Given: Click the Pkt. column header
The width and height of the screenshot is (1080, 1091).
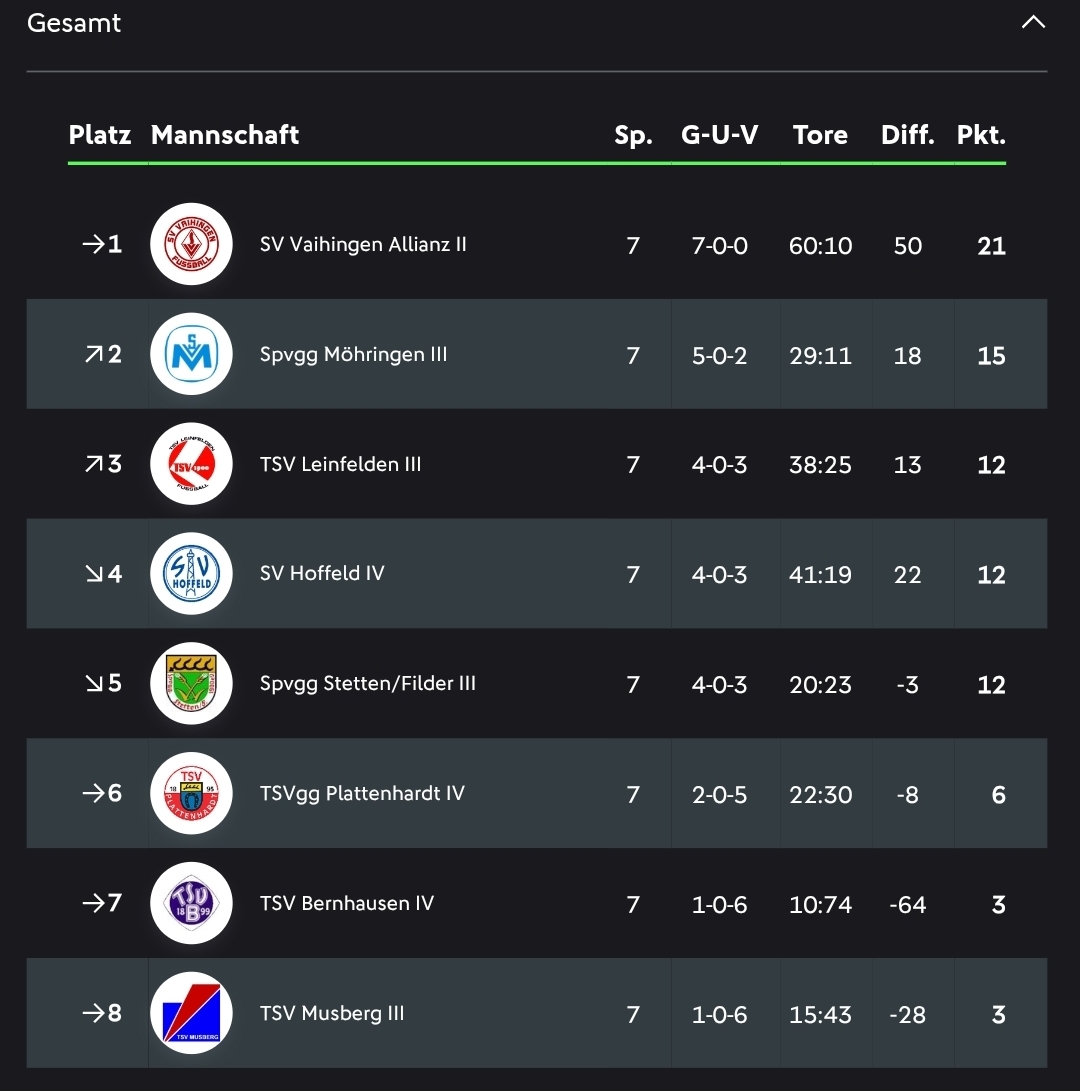Looking at the screenshot, I should pyautogui.click(x=980, y=135).
